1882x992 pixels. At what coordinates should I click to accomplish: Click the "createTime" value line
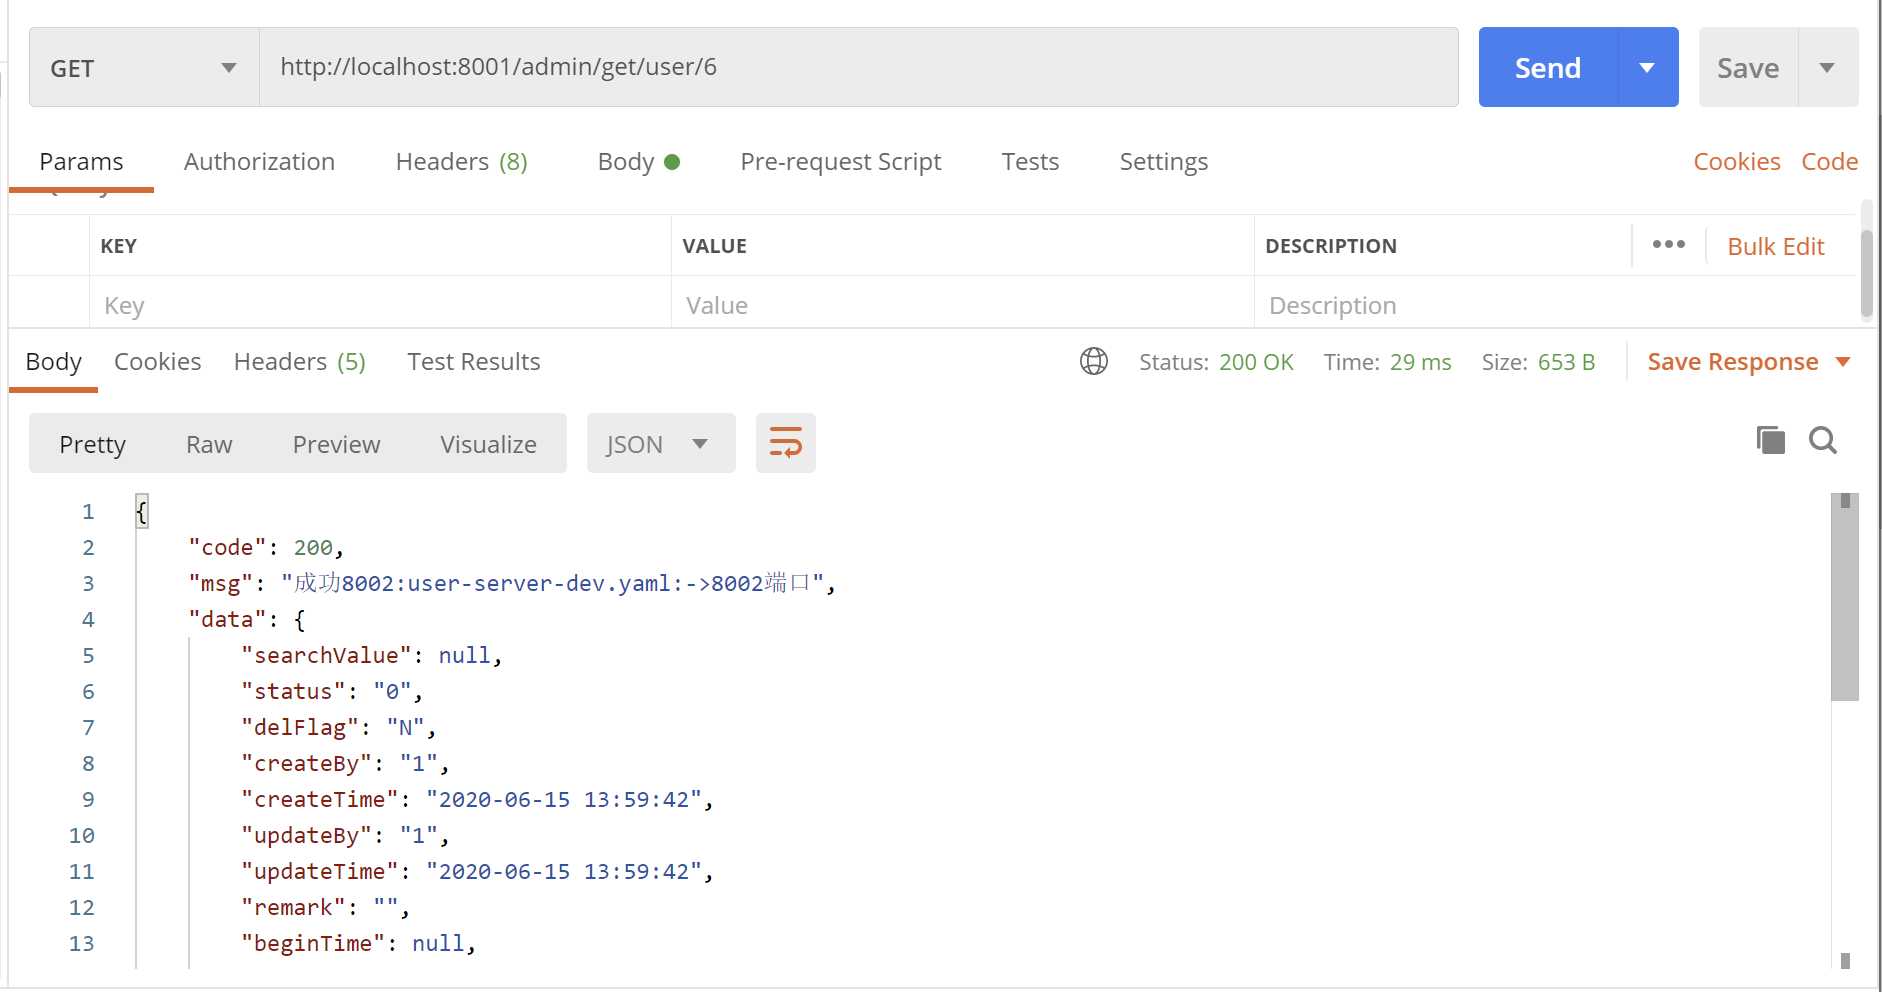[477, 800]
